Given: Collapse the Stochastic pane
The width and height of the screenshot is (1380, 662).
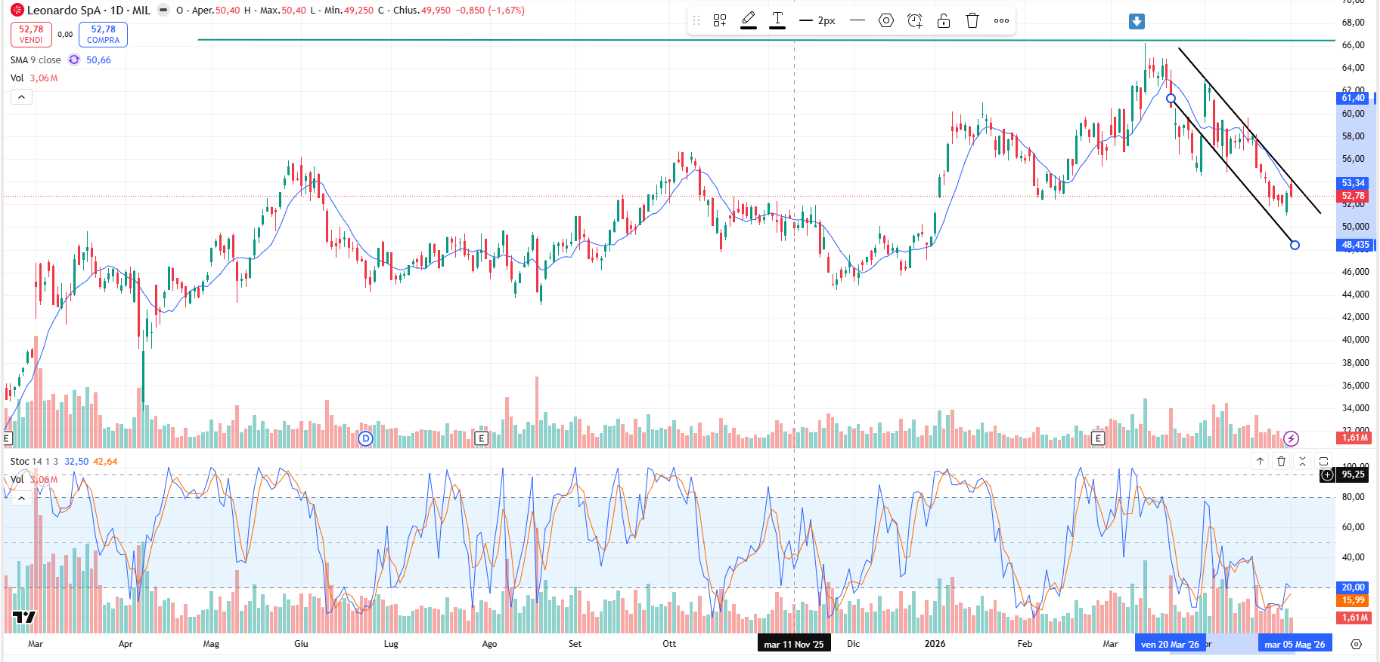Looking at the screenshot, I should 1302,461.
